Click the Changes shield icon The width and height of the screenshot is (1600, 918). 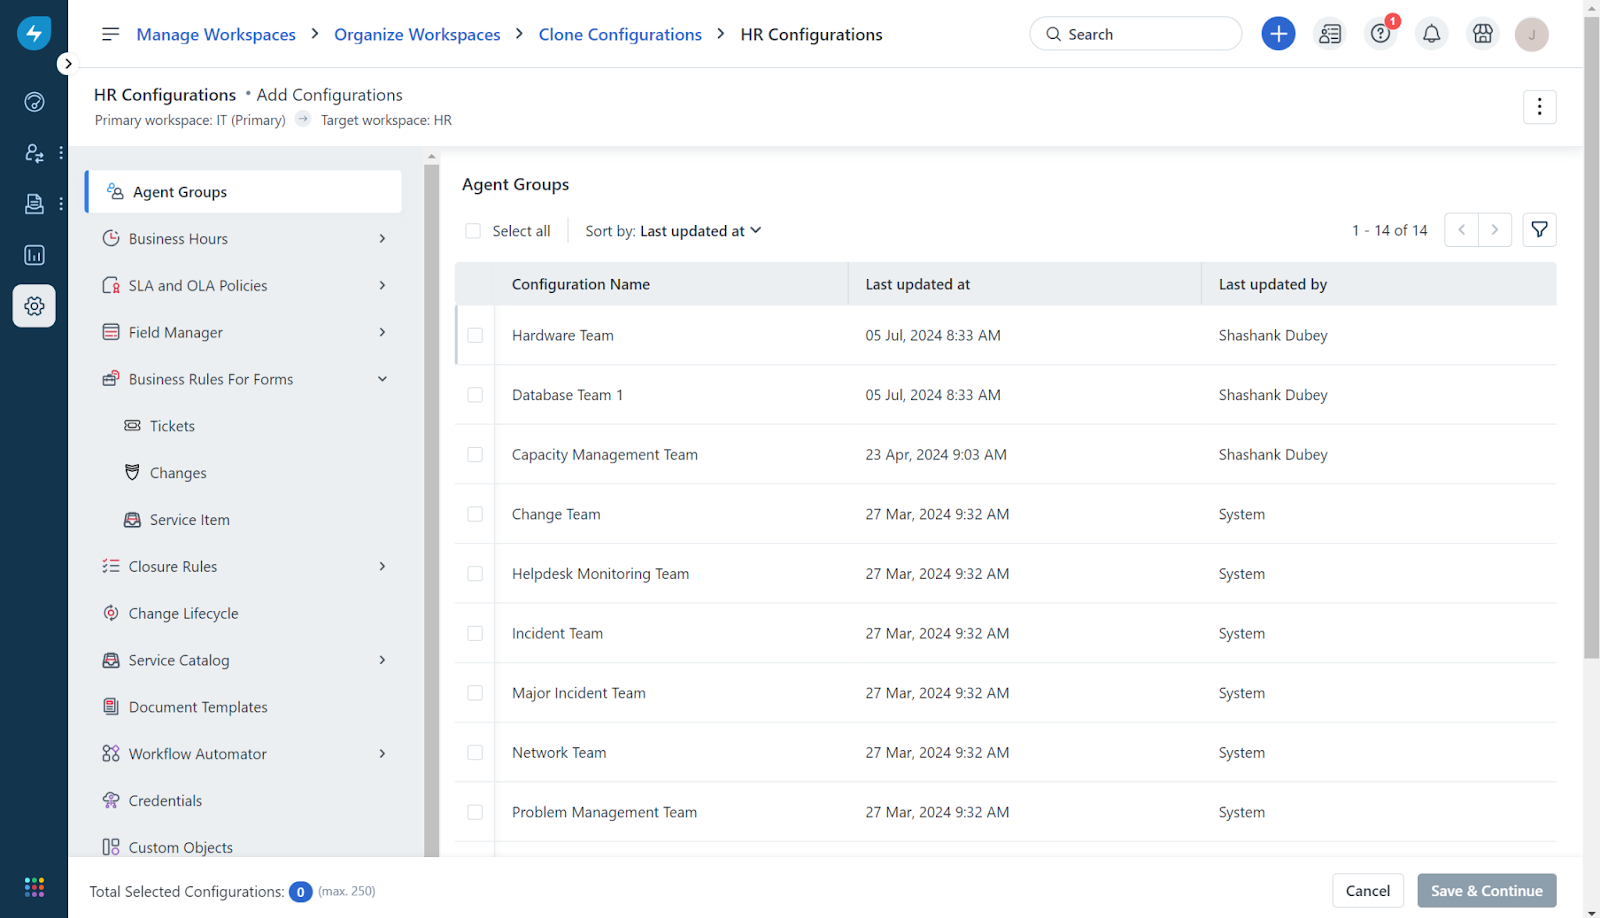pyautogui.click(x=132, y=472)
